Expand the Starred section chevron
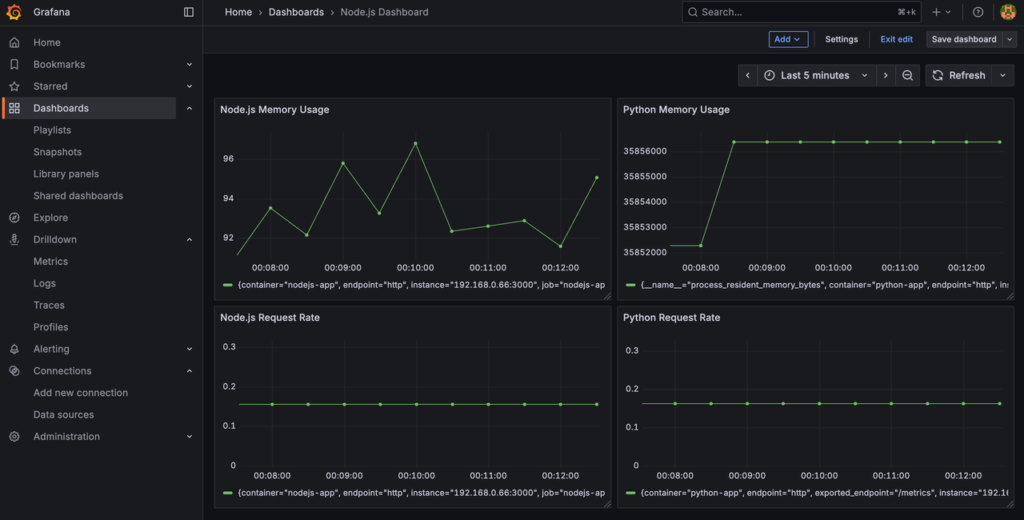This screenshot has width=1024, height=520. tap(189, 86)
